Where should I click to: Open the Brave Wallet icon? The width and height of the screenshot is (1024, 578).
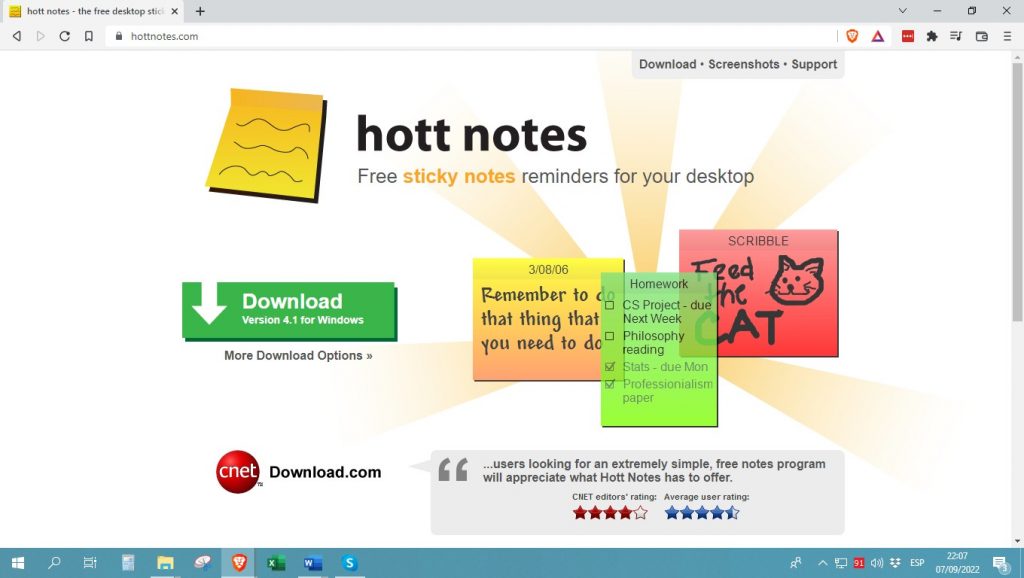980,36
